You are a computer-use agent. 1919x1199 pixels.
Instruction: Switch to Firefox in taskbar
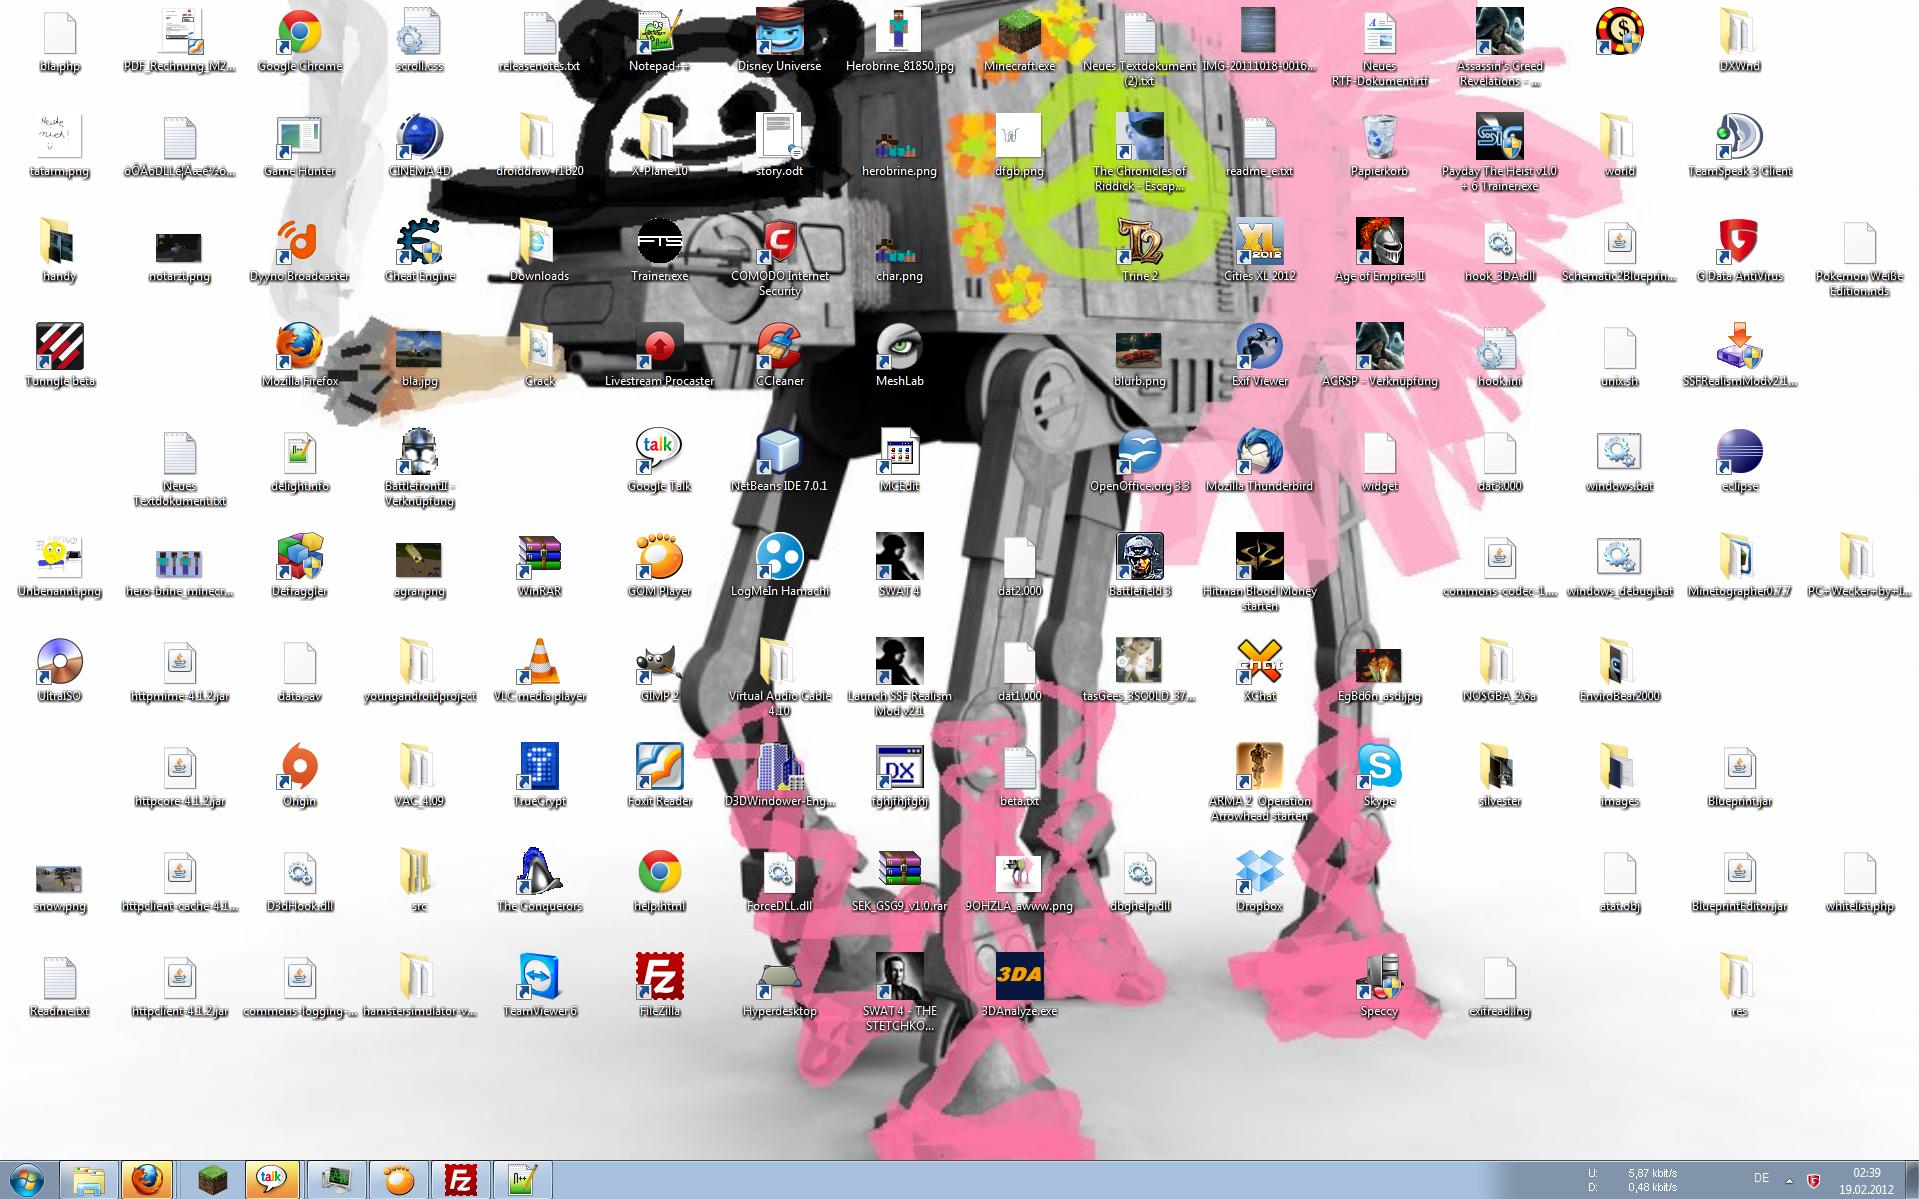pos(148,1180)
